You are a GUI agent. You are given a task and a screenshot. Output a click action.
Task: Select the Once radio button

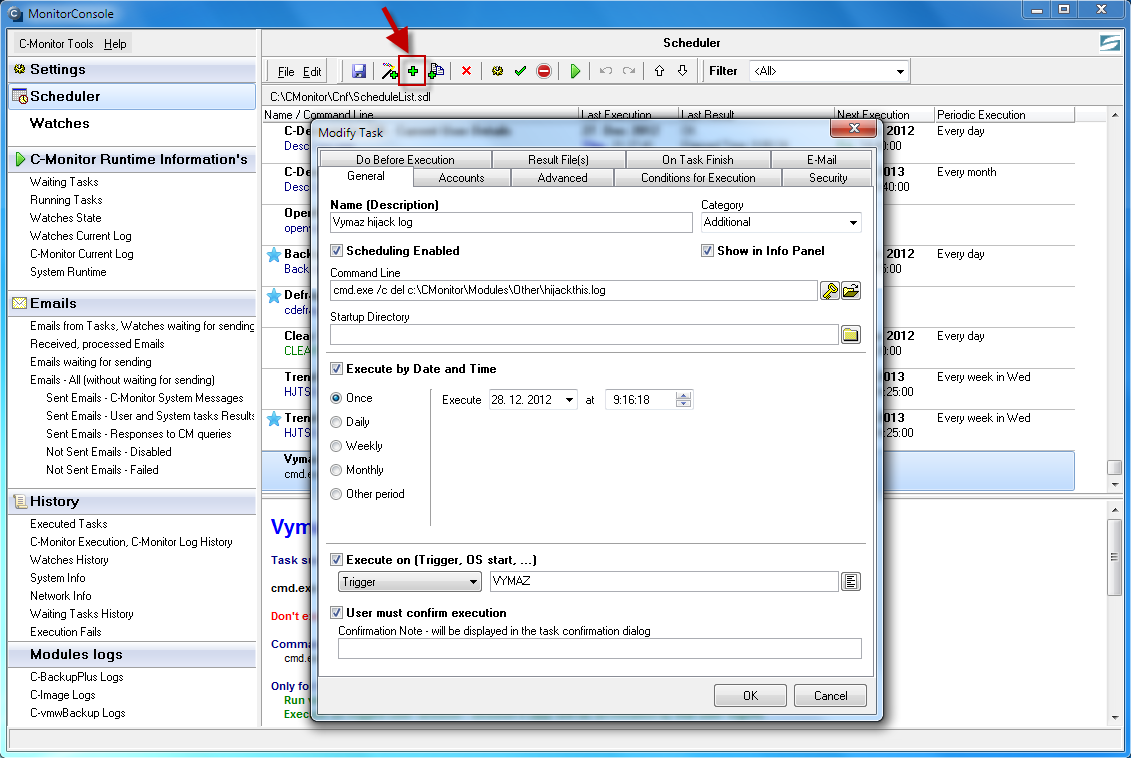tap(336, 398)
